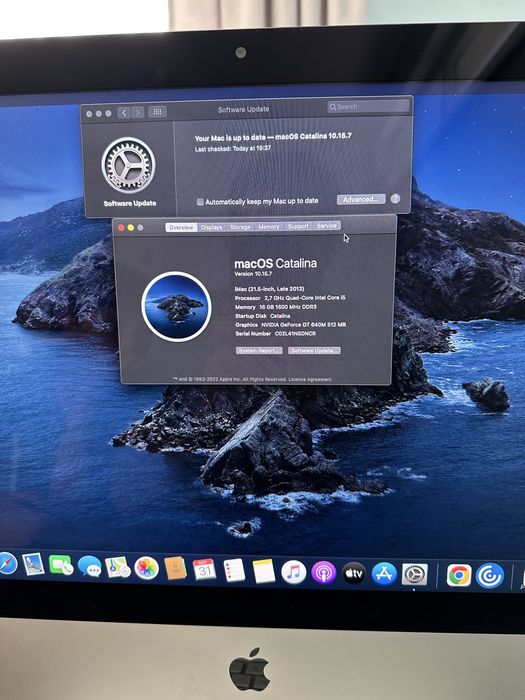This screenshot has width=525, height=700.
Task: Launch Google Chrome from the Dock
Action: [x=459, y=575]
